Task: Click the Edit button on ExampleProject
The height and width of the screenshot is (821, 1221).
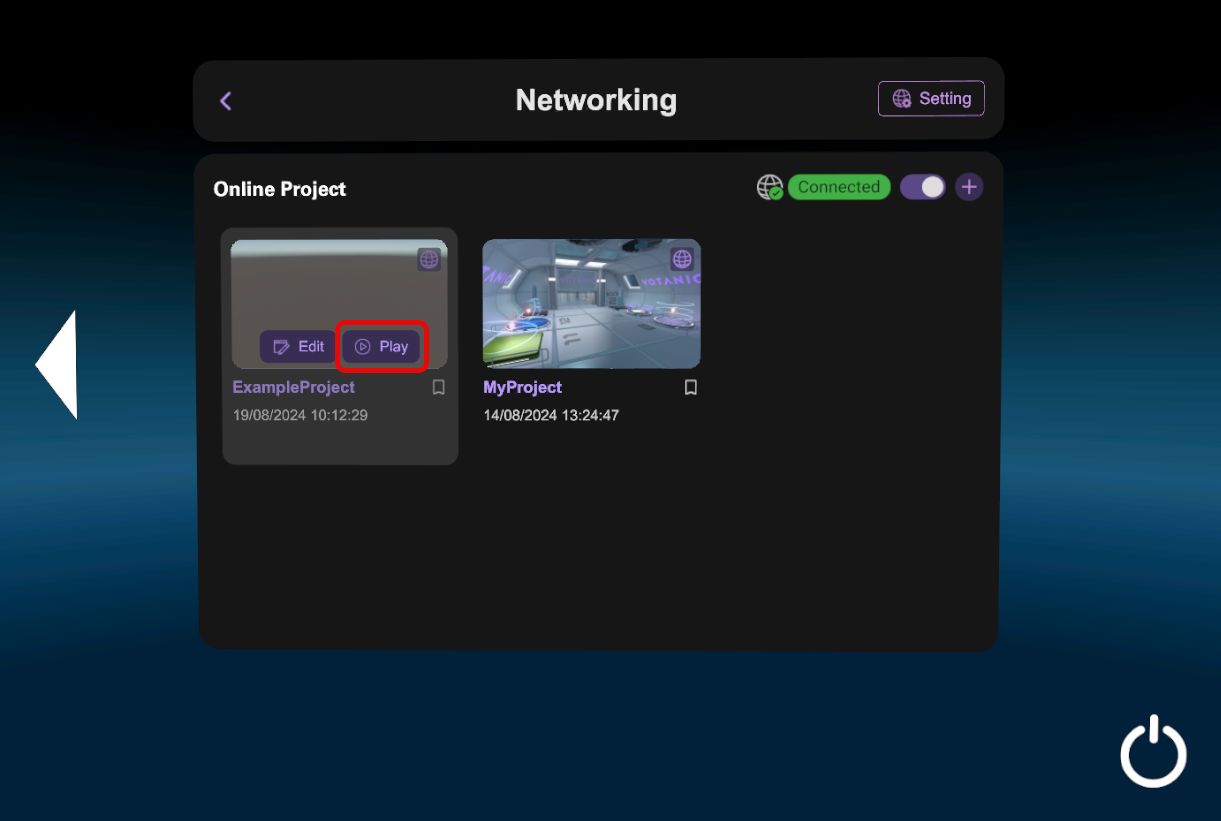Action: tap(298, 347)
